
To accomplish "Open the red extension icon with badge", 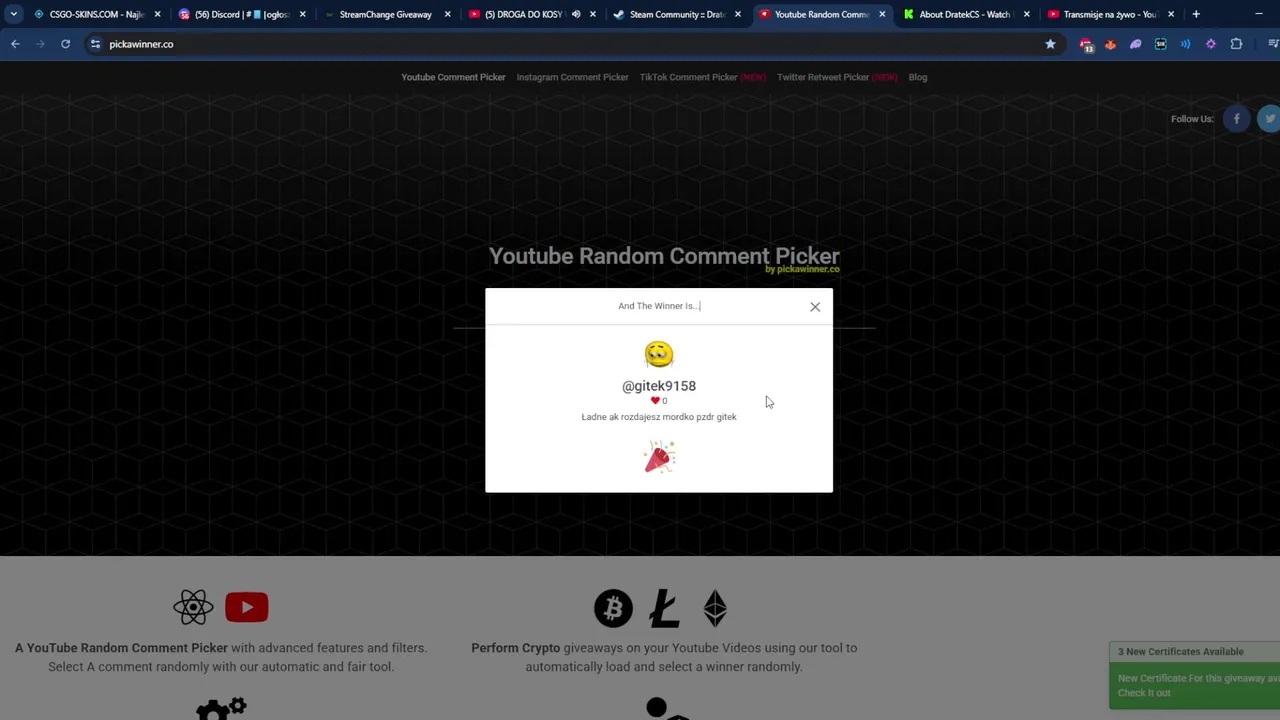I will pyautogui.click(x=1086, y=44).
